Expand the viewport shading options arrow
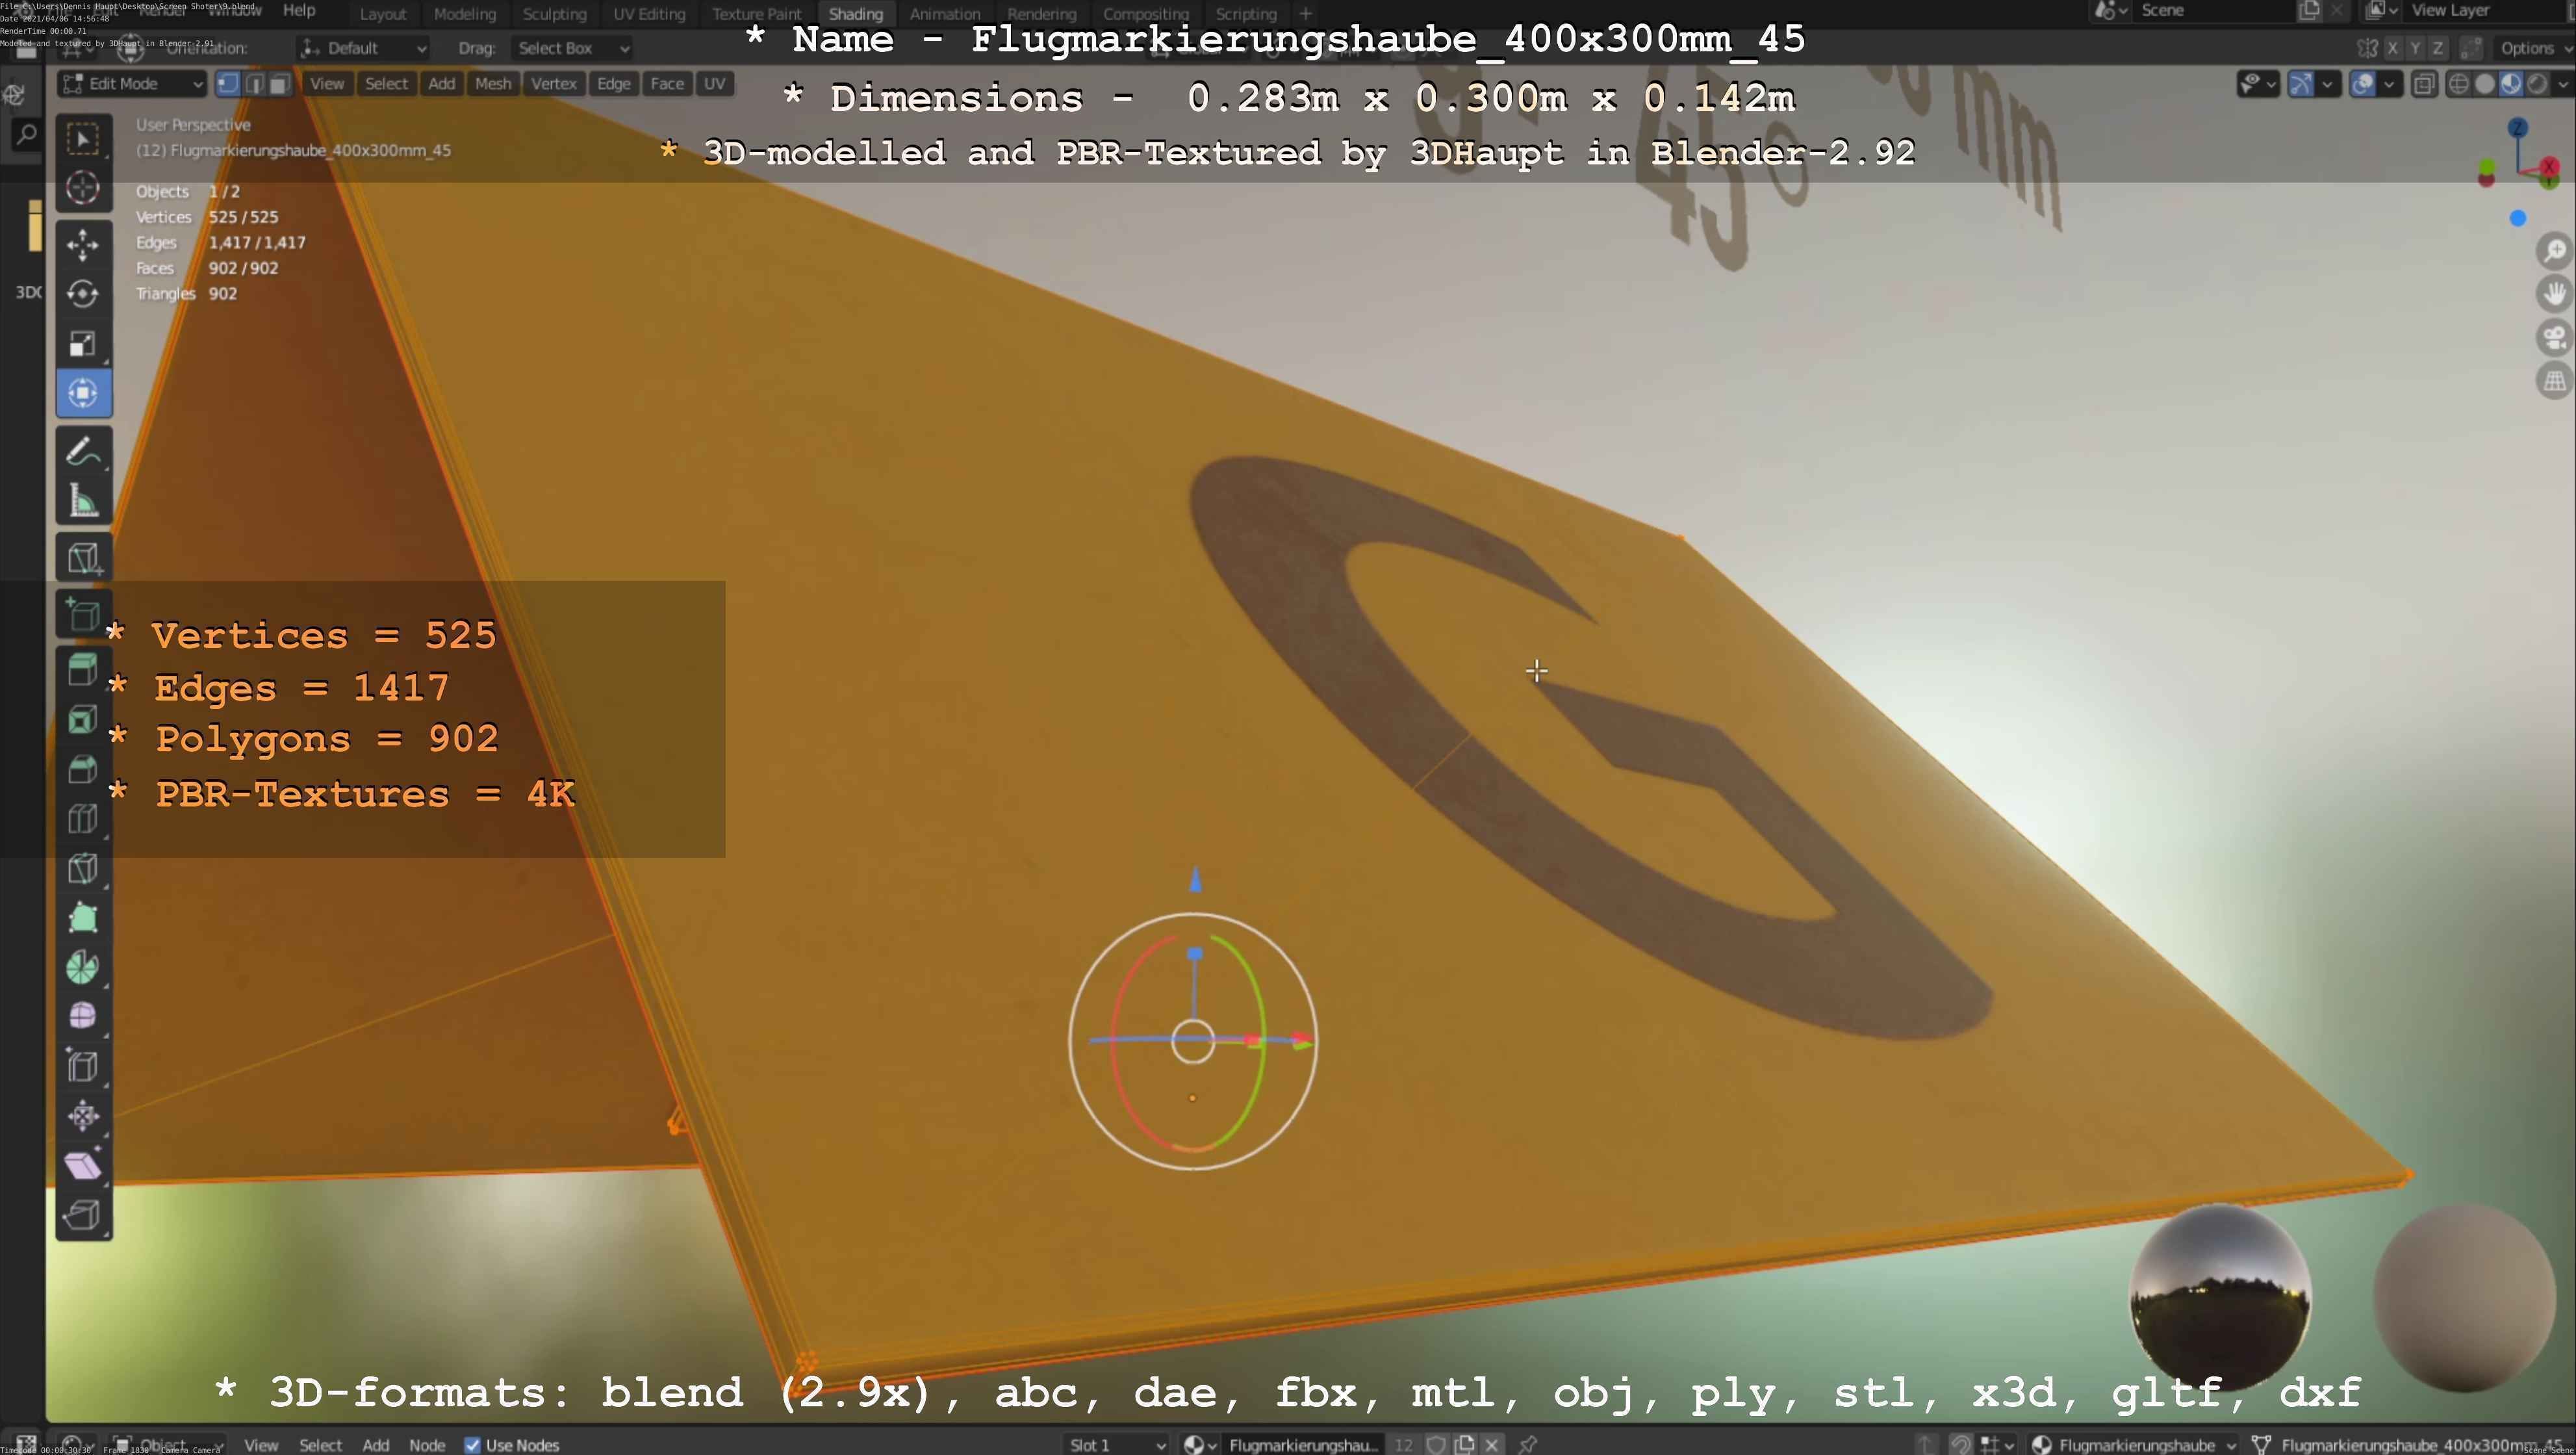 pos(2562,84)
